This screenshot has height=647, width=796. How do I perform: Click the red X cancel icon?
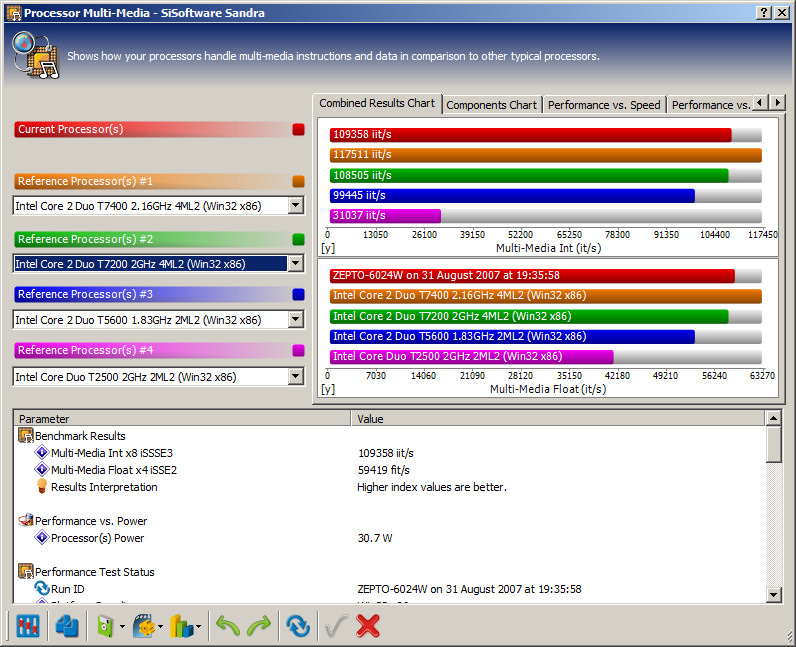(368, 626)
